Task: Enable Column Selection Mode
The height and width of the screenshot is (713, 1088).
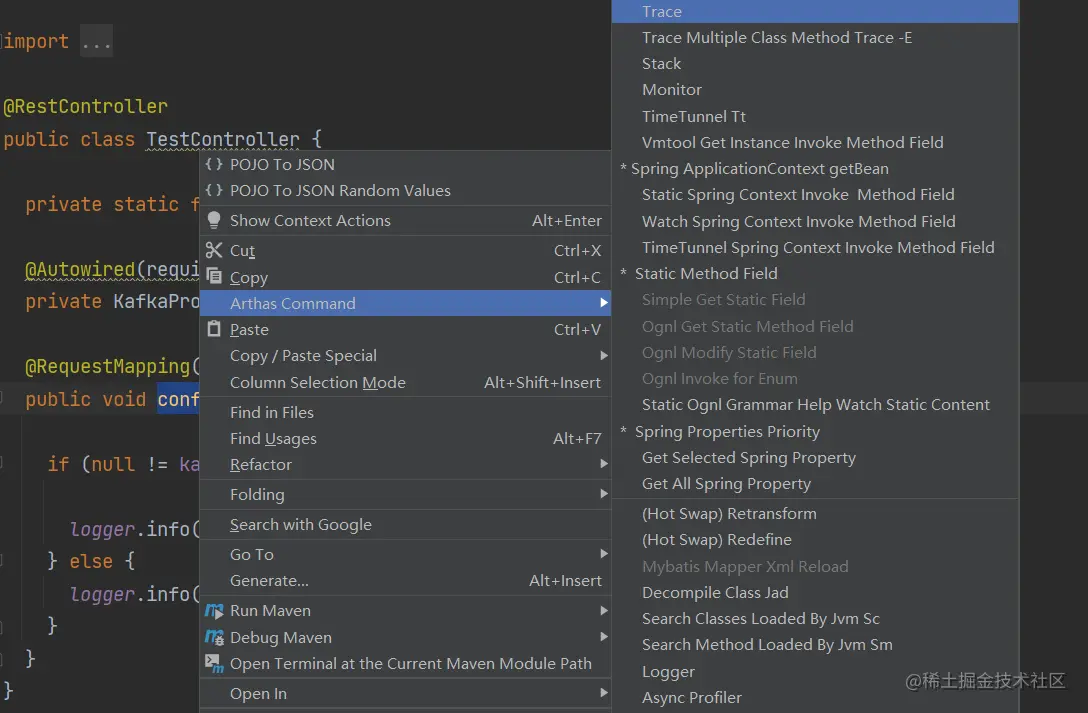Action: (405, 382)
